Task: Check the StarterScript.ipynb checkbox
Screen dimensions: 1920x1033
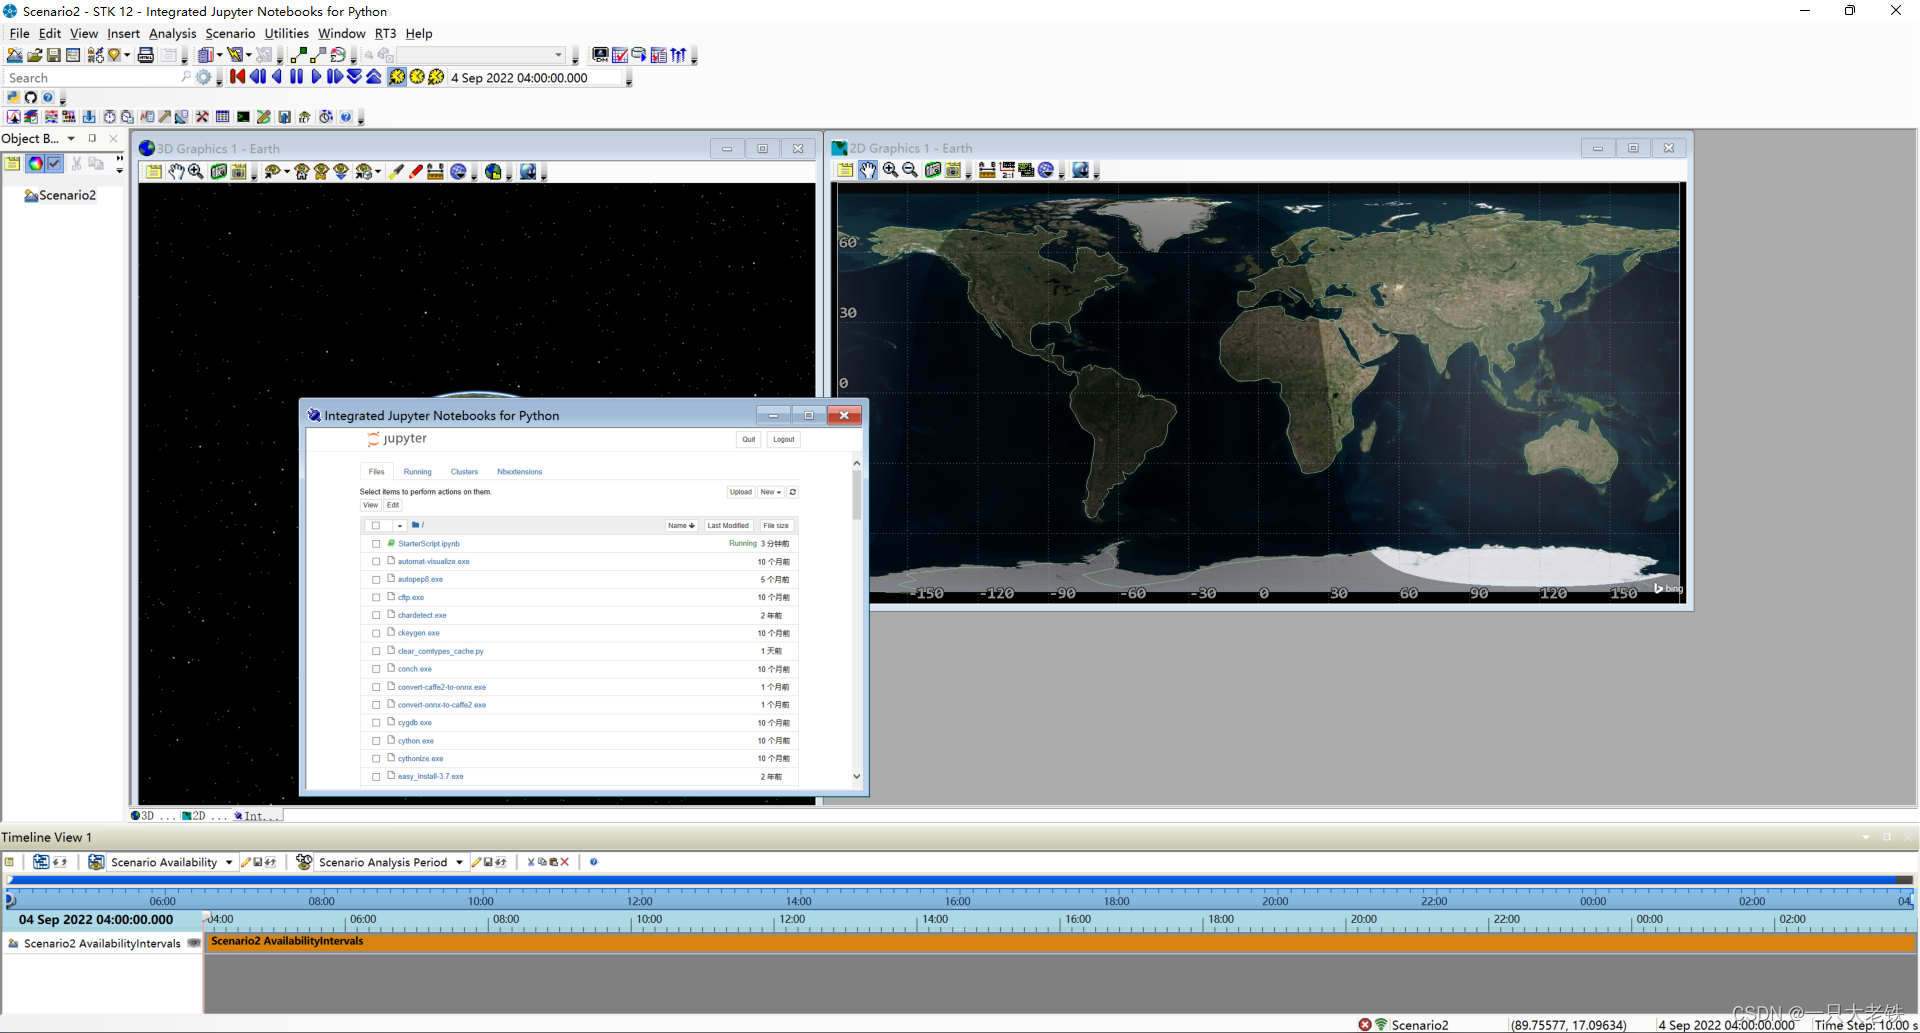Action: coord(376,544)
